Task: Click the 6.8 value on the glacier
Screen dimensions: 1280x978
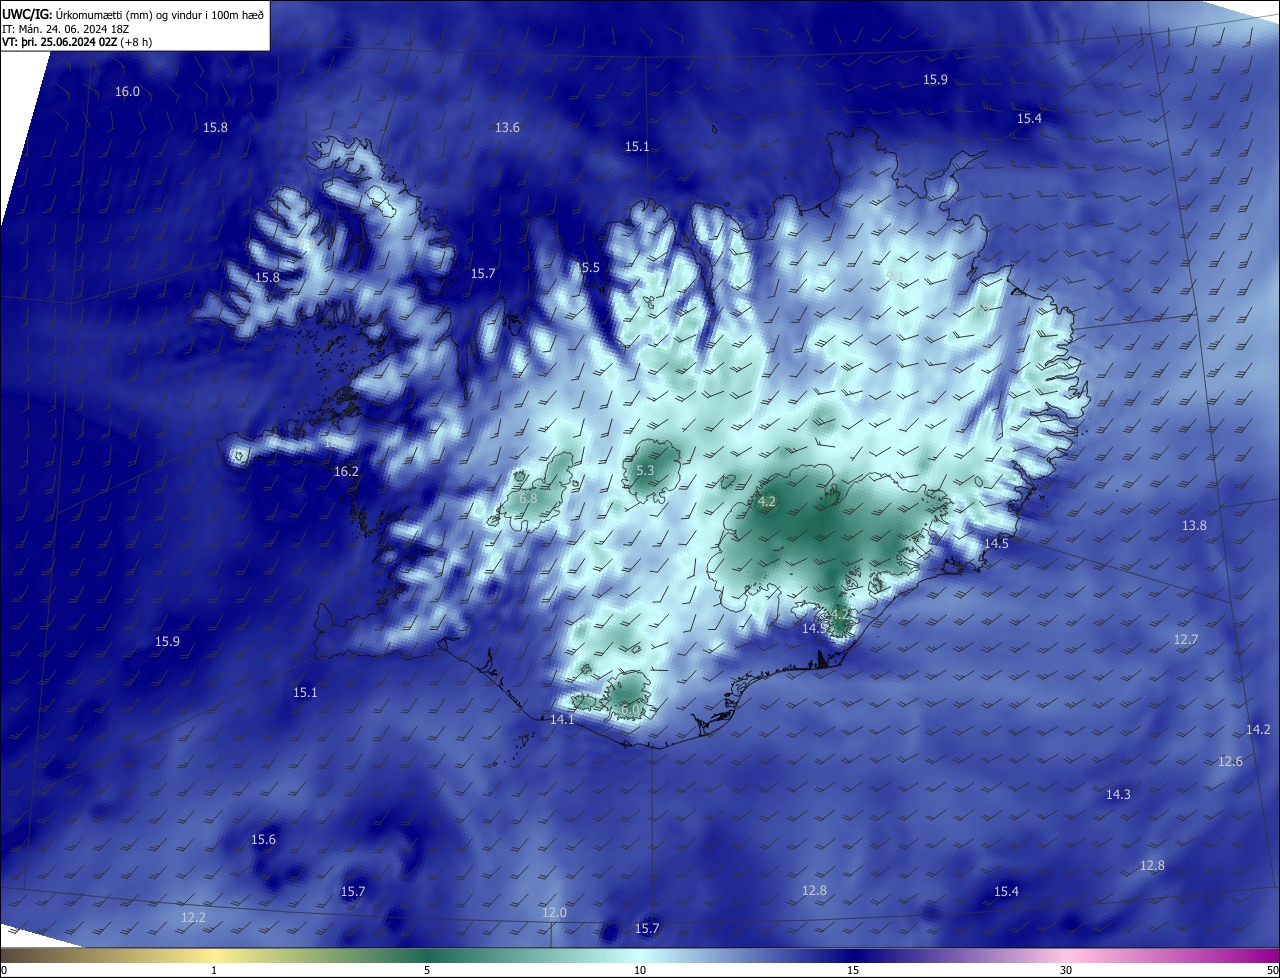Action: [528, 498]
